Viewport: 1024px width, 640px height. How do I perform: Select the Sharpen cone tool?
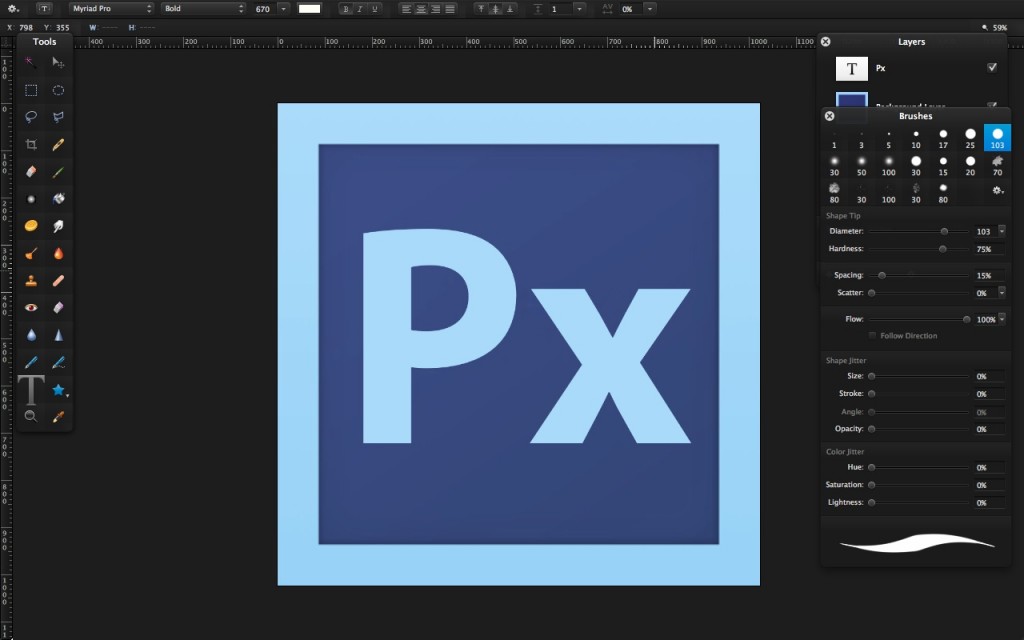point(58,335)
